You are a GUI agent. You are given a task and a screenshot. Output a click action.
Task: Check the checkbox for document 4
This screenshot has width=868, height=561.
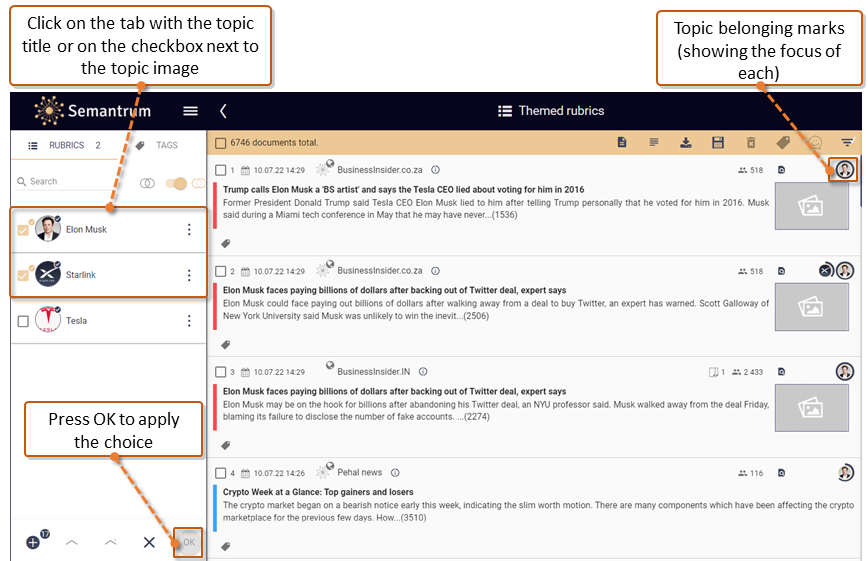(x=220, y=473)
